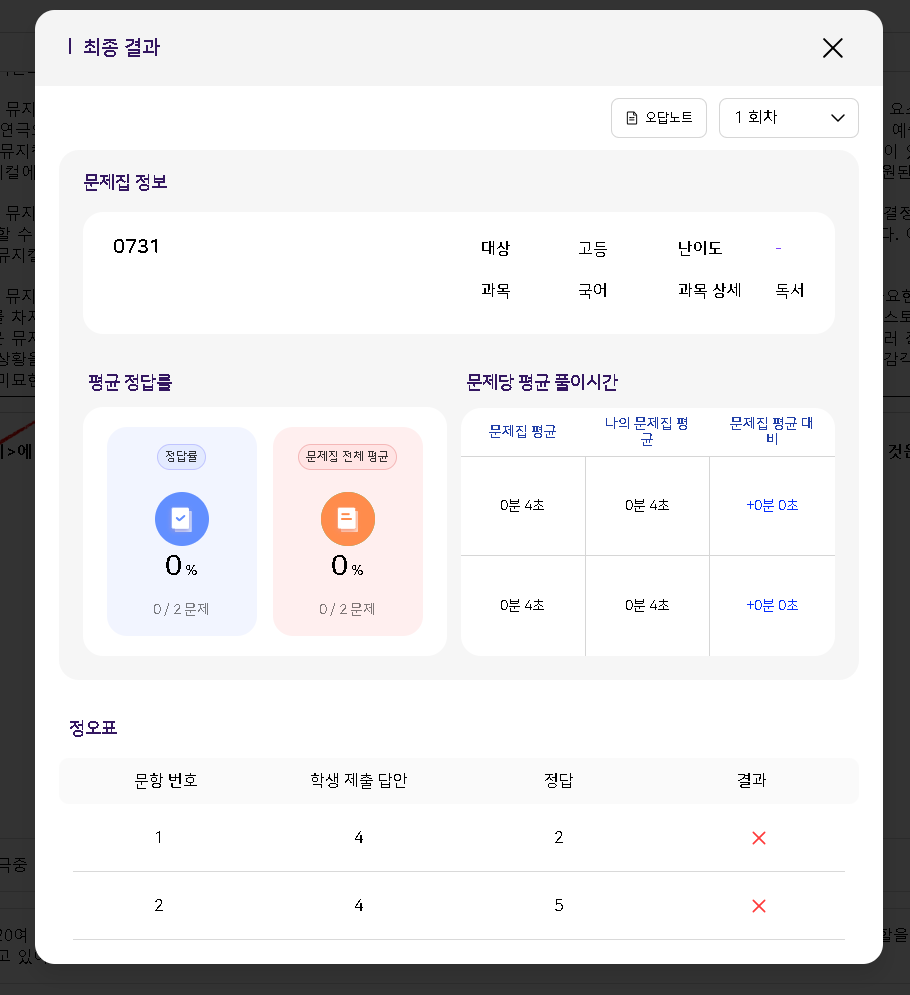Click the orange 문제집 전체 평균 icon
Viewport: 910px width, 995px height.
click(348, 519)
